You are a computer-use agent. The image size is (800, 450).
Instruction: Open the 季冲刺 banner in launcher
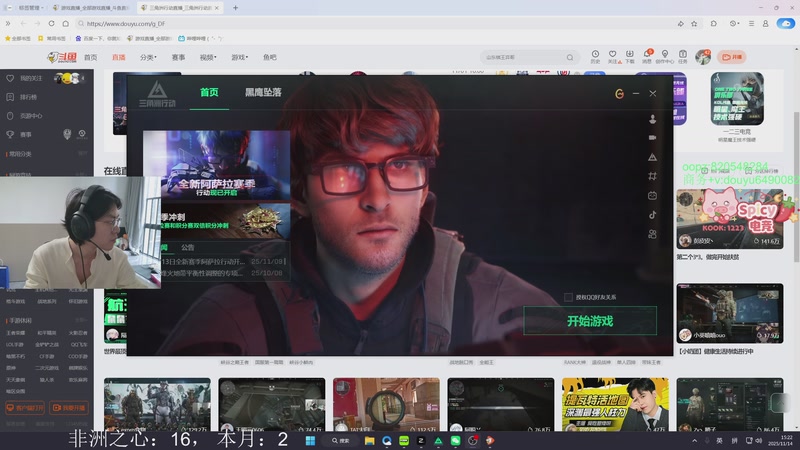pos(226,220)
